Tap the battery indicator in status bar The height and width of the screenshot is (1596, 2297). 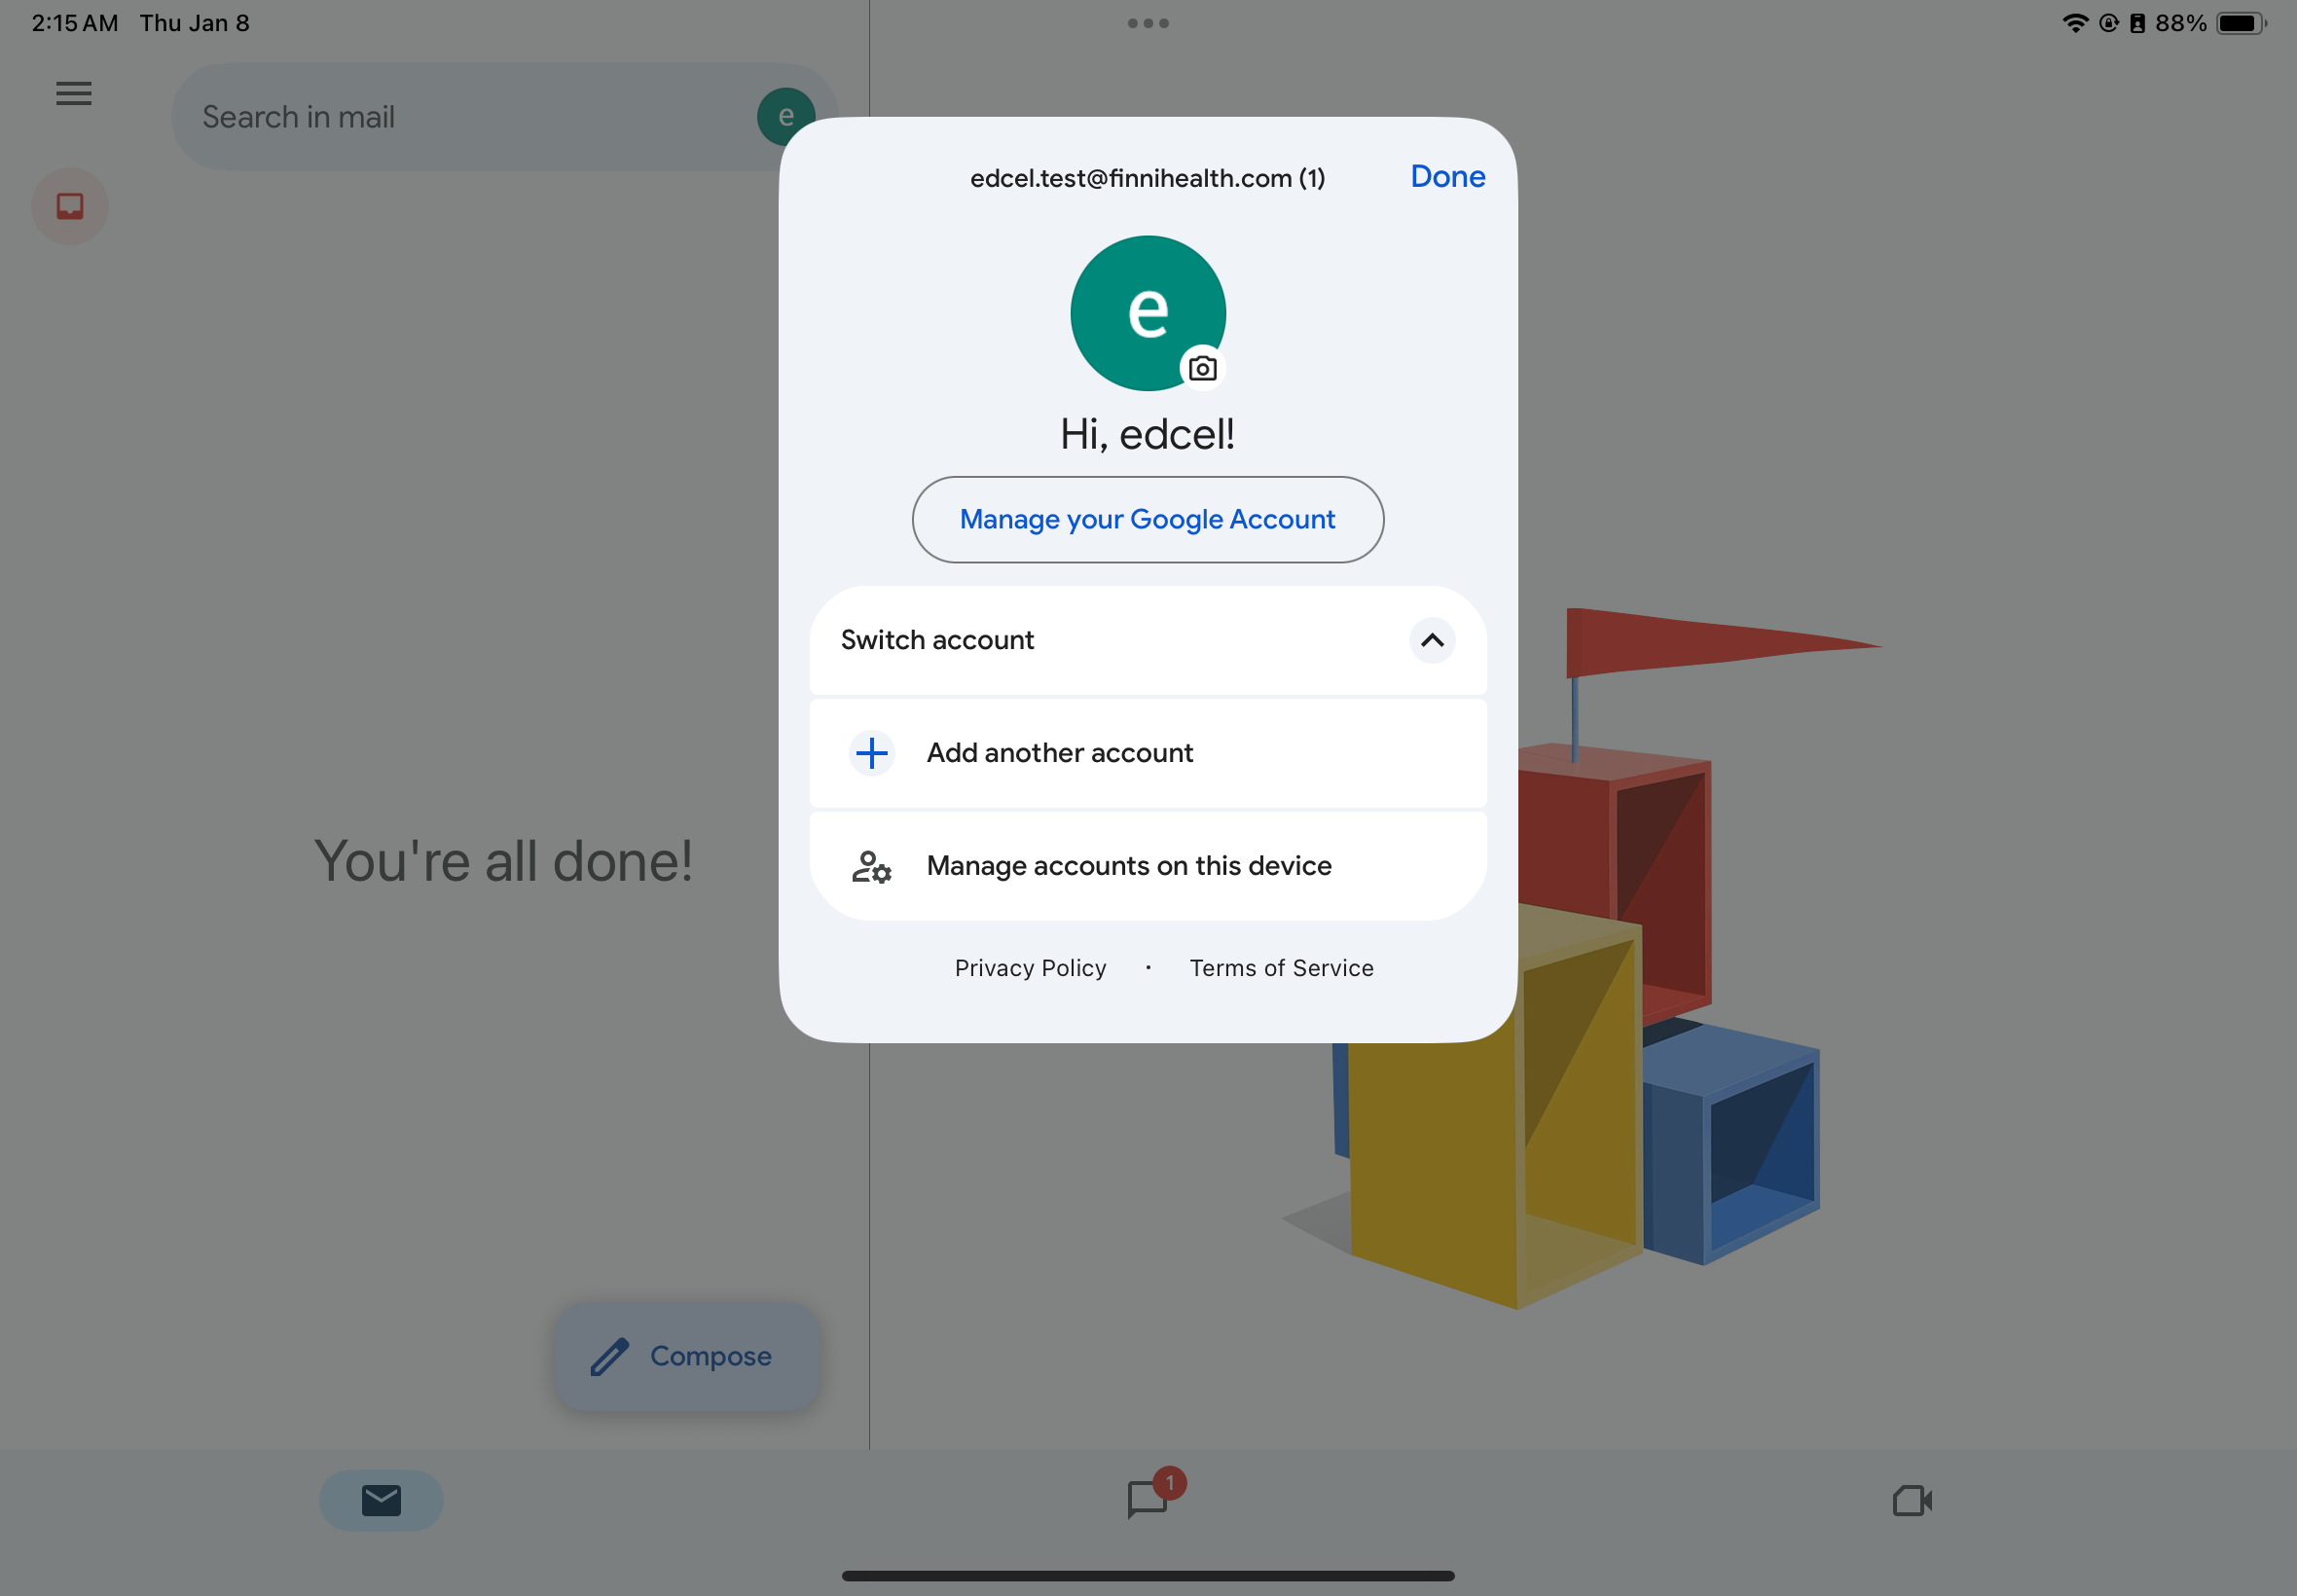(x=2242, y=23)
